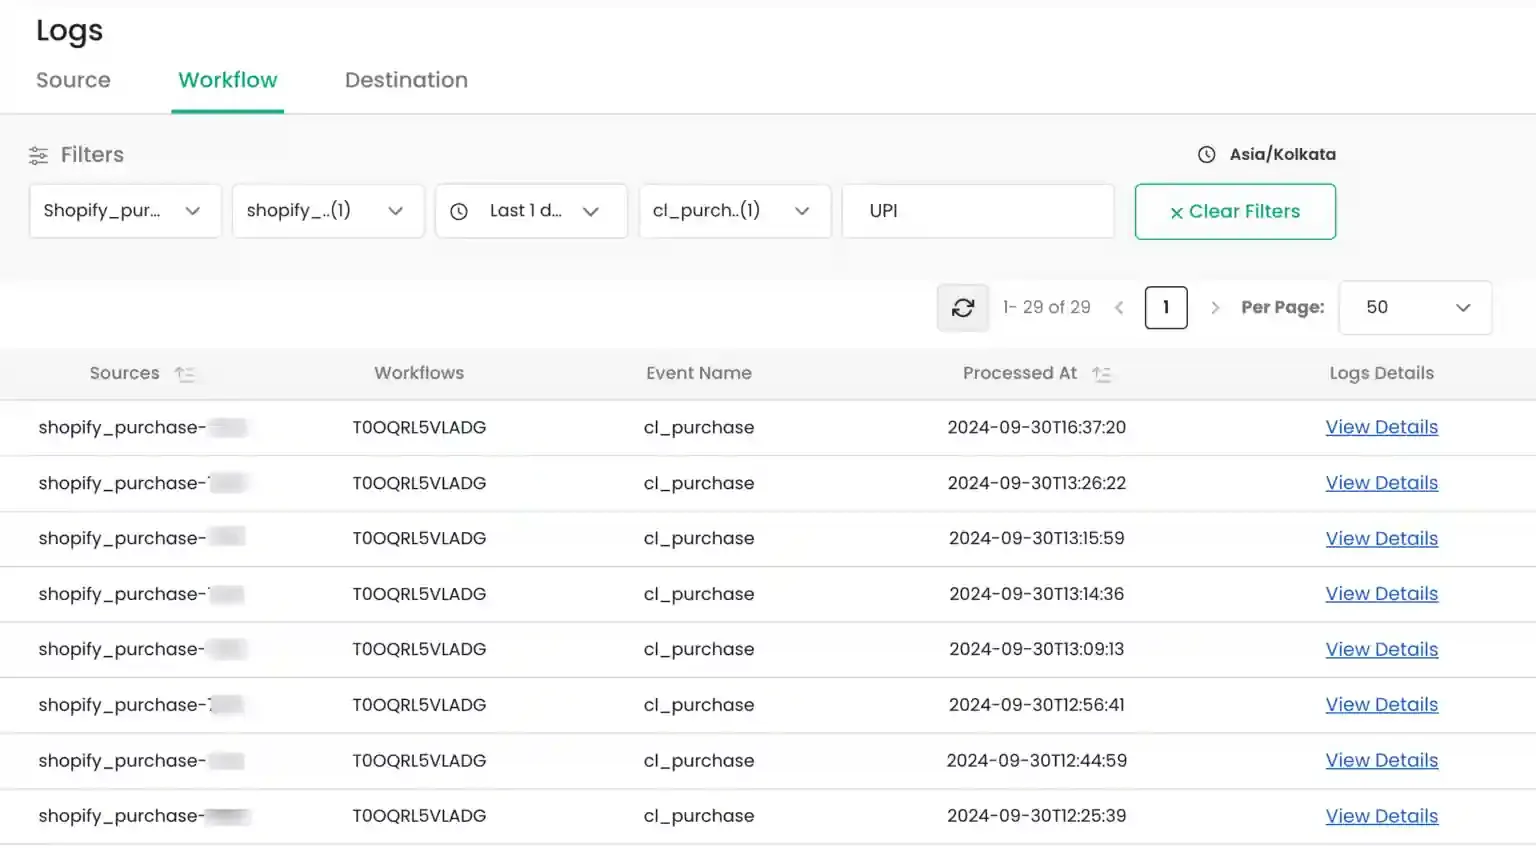Go to previous page arrow
The height and width of the screenshot is (848, 1536).
pos(1119,308)
